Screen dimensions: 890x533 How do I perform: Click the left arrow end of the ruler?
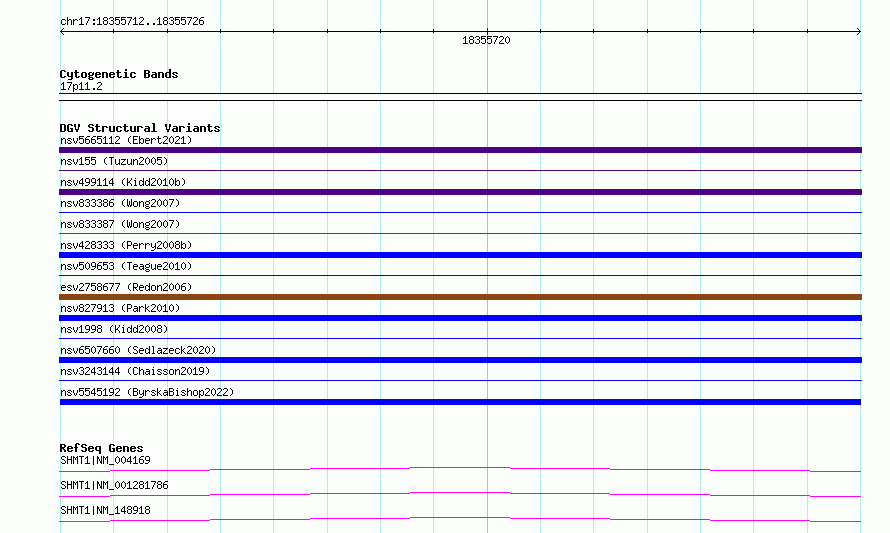pyautogui.click(x=62, y=32)
